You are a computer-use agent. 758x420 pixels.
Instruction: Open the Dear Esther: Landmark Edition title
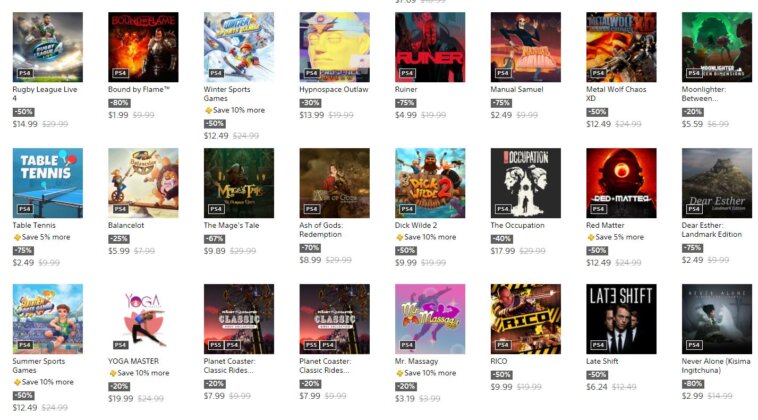coord(712,230)
